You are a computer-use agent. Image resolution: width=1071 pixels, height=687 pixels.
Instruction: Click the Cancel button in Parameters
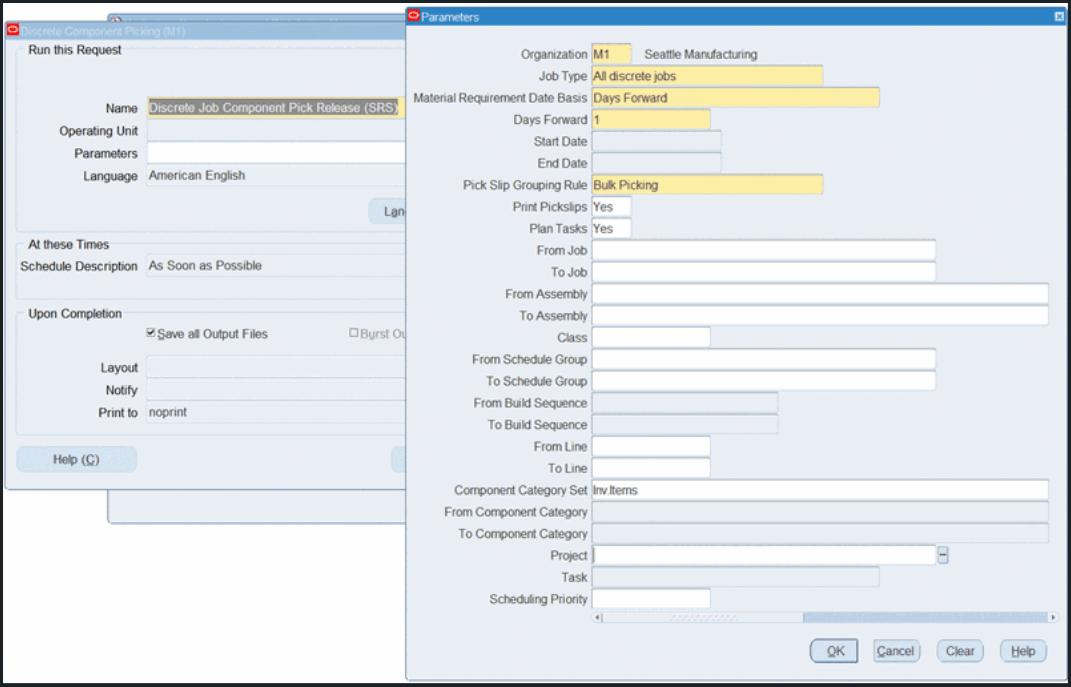point(896,651)
